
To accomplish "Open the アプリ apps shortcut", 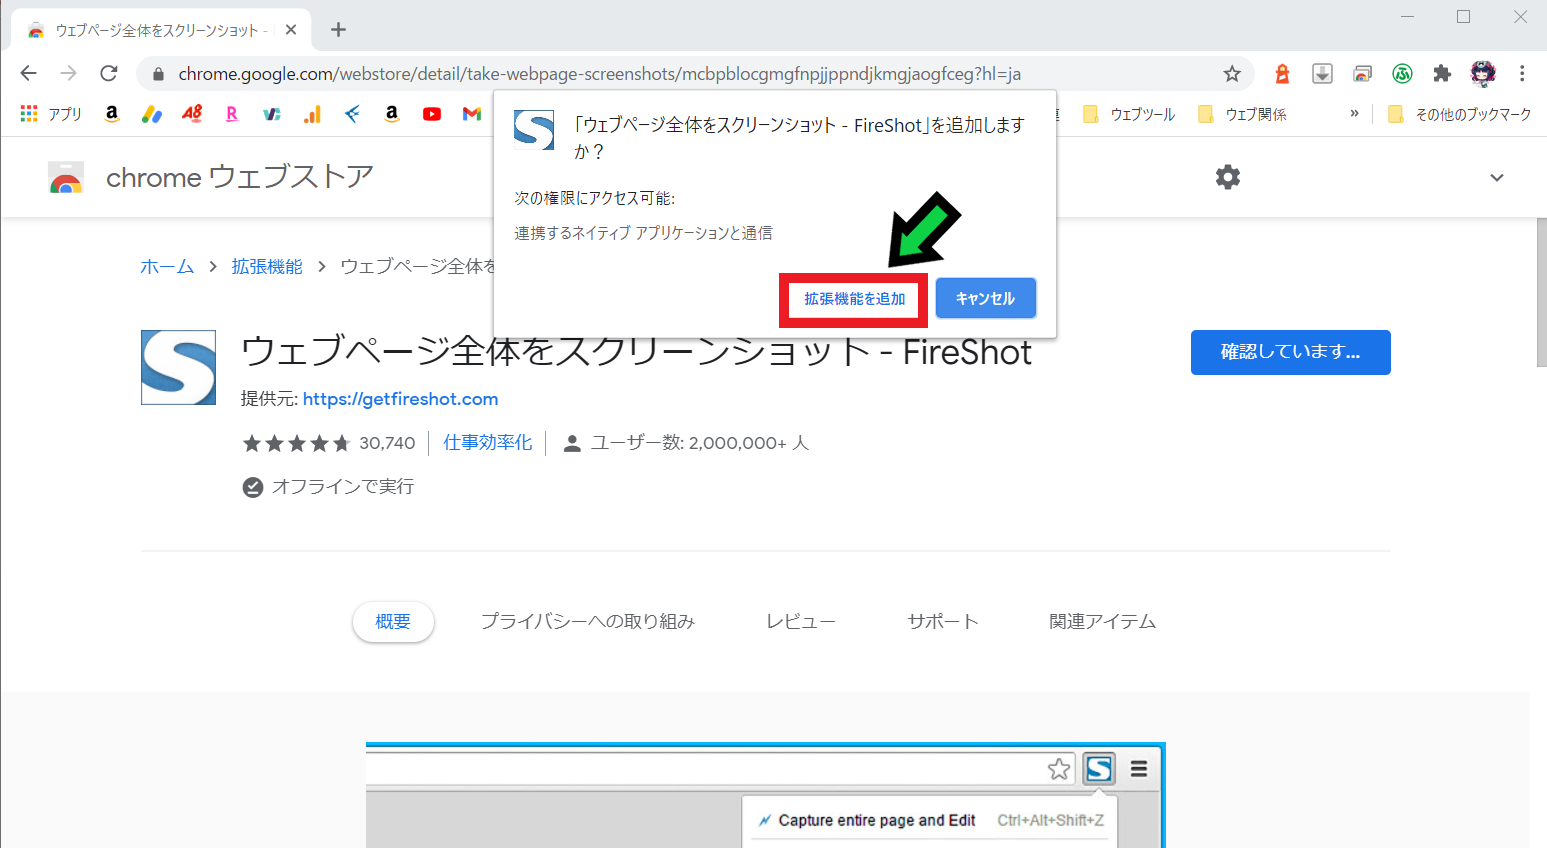I will click(x=51, y=114).
